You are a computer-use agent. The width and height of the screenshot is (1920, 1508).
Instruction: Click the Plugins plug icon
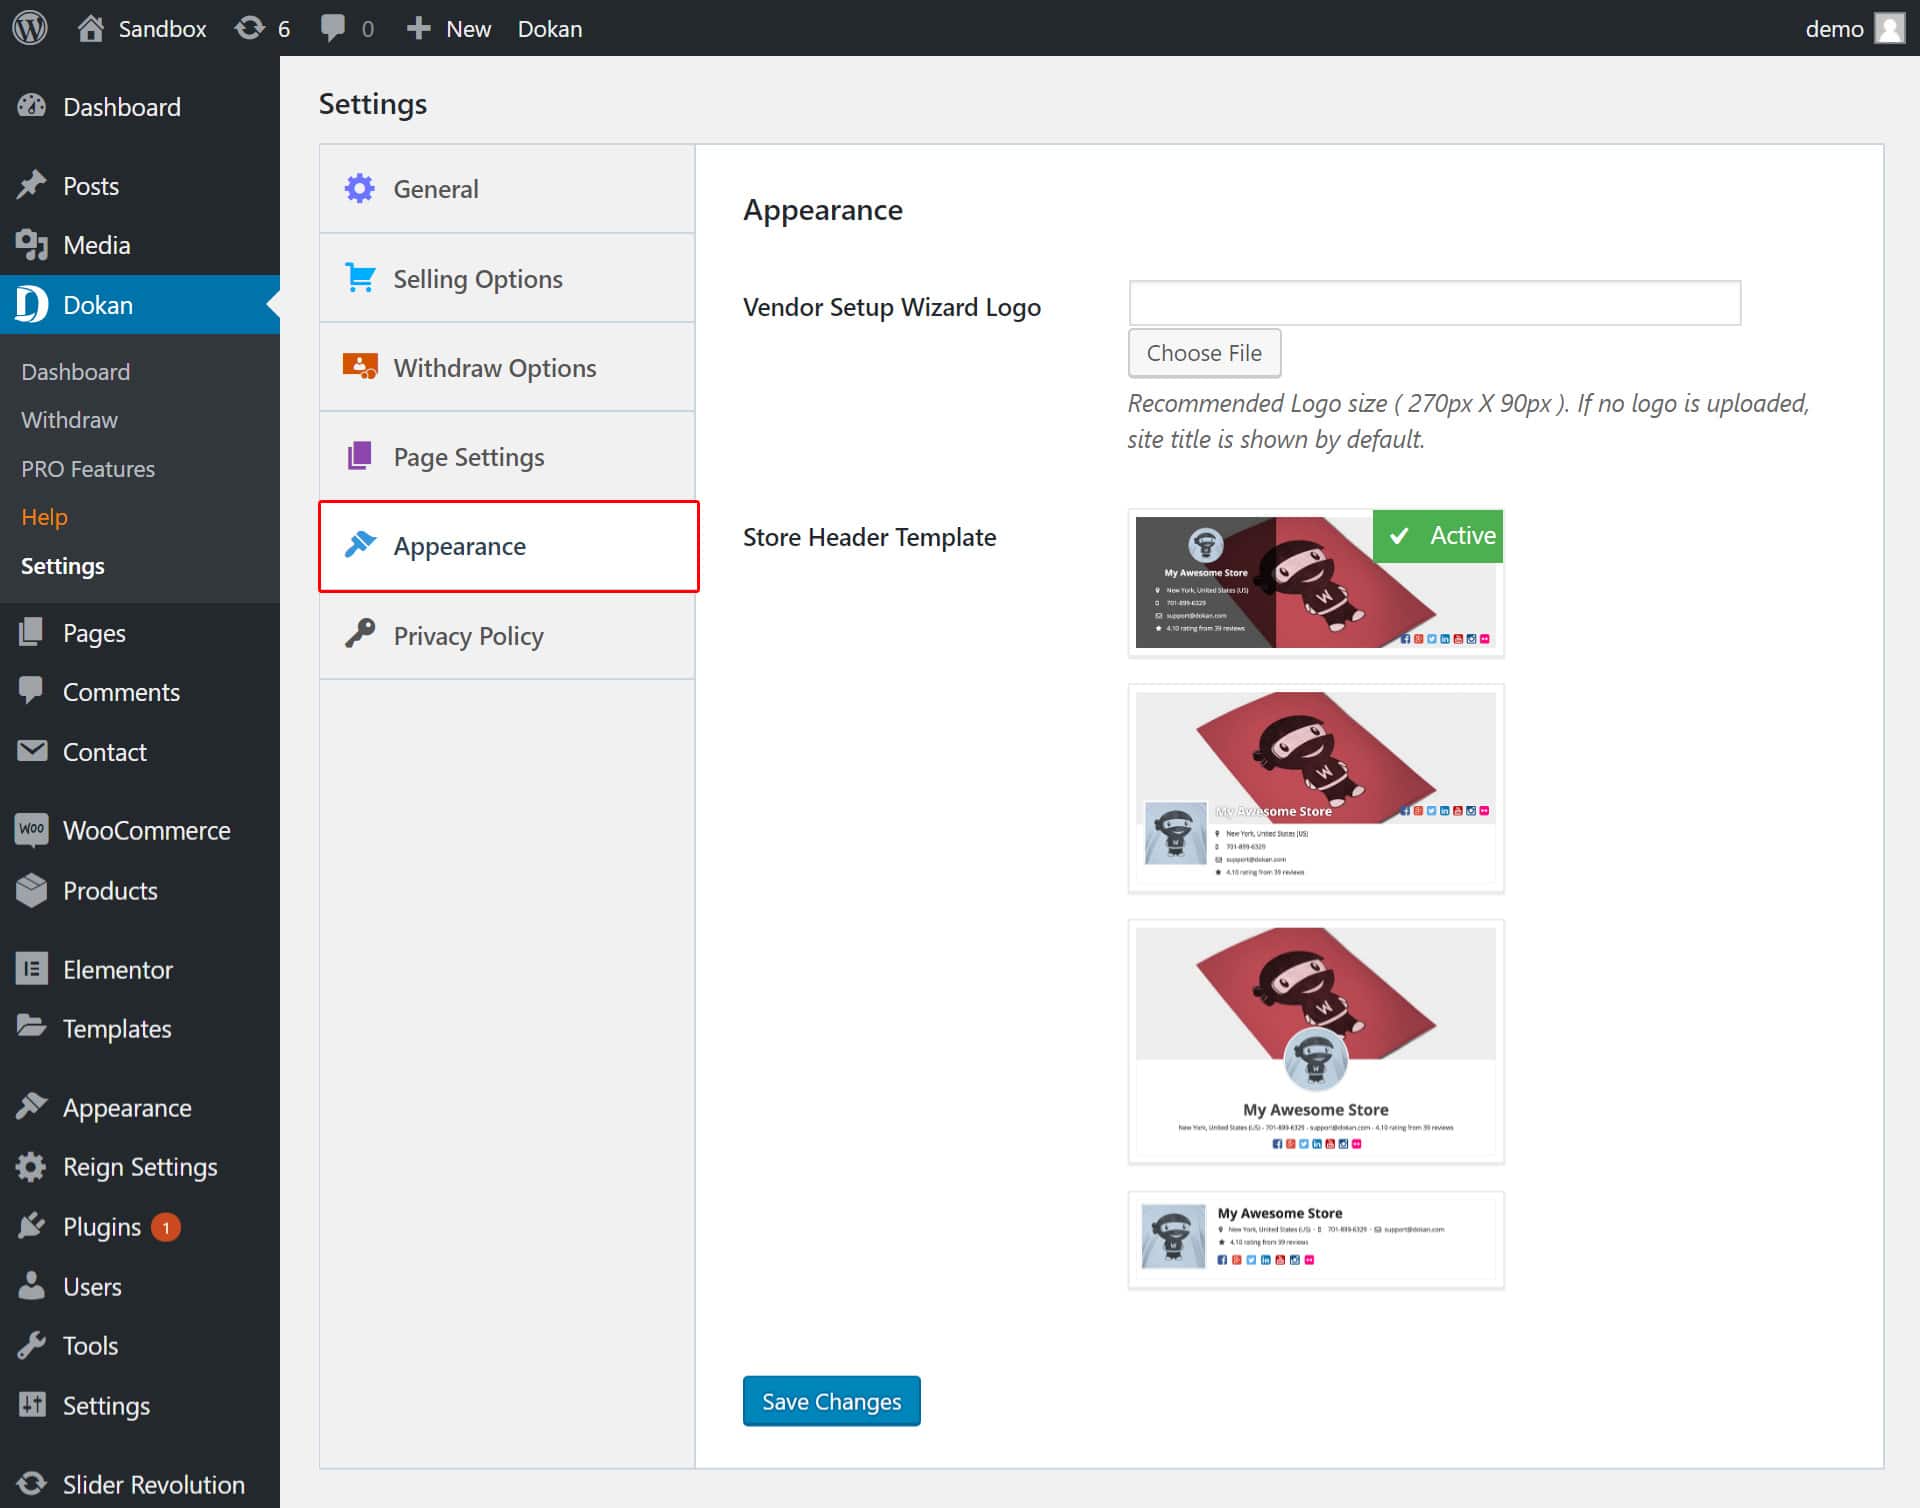click(x=32, y=1225)
